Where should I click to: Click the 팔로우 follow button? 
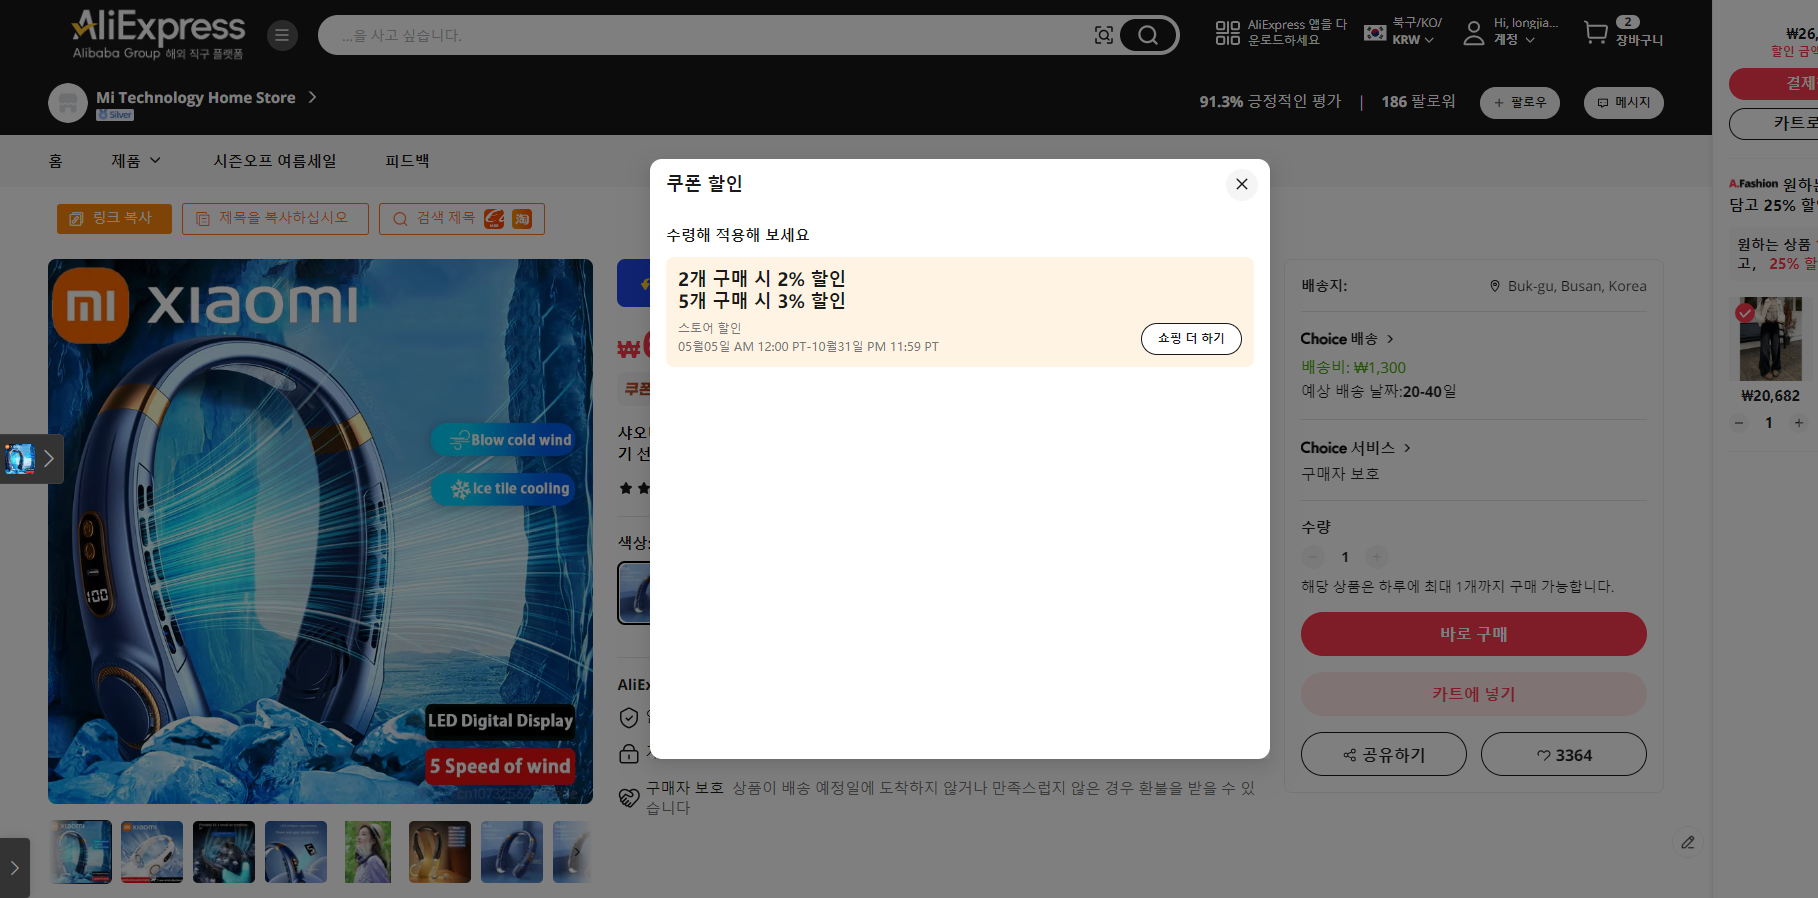(x=1519, y=103)
